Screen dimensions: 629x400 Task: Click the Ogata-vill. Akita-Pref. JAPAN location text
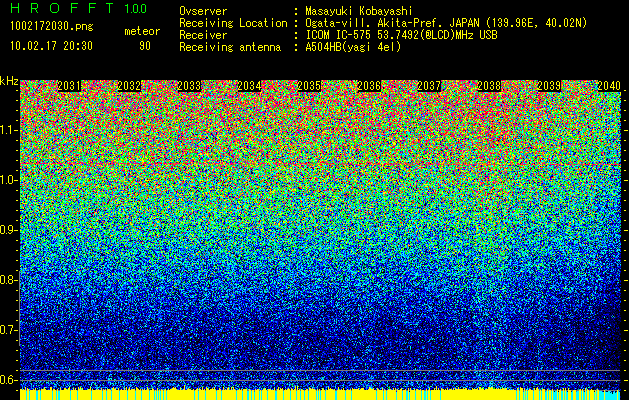446,23
